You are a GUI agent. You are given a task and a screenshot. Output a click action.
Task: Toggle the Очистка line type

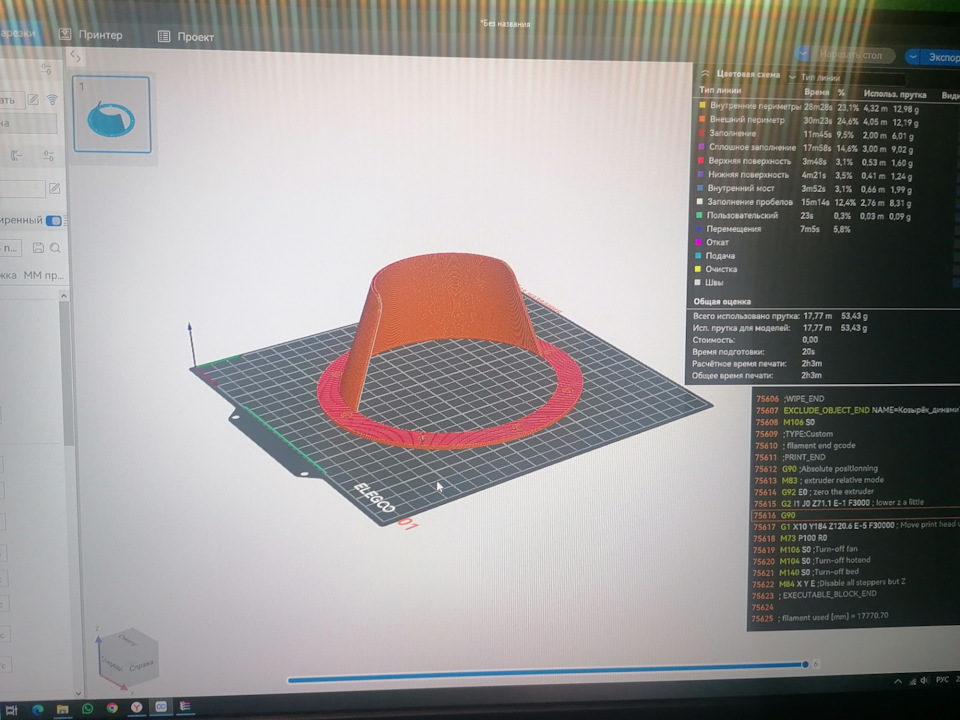point(716,269)
